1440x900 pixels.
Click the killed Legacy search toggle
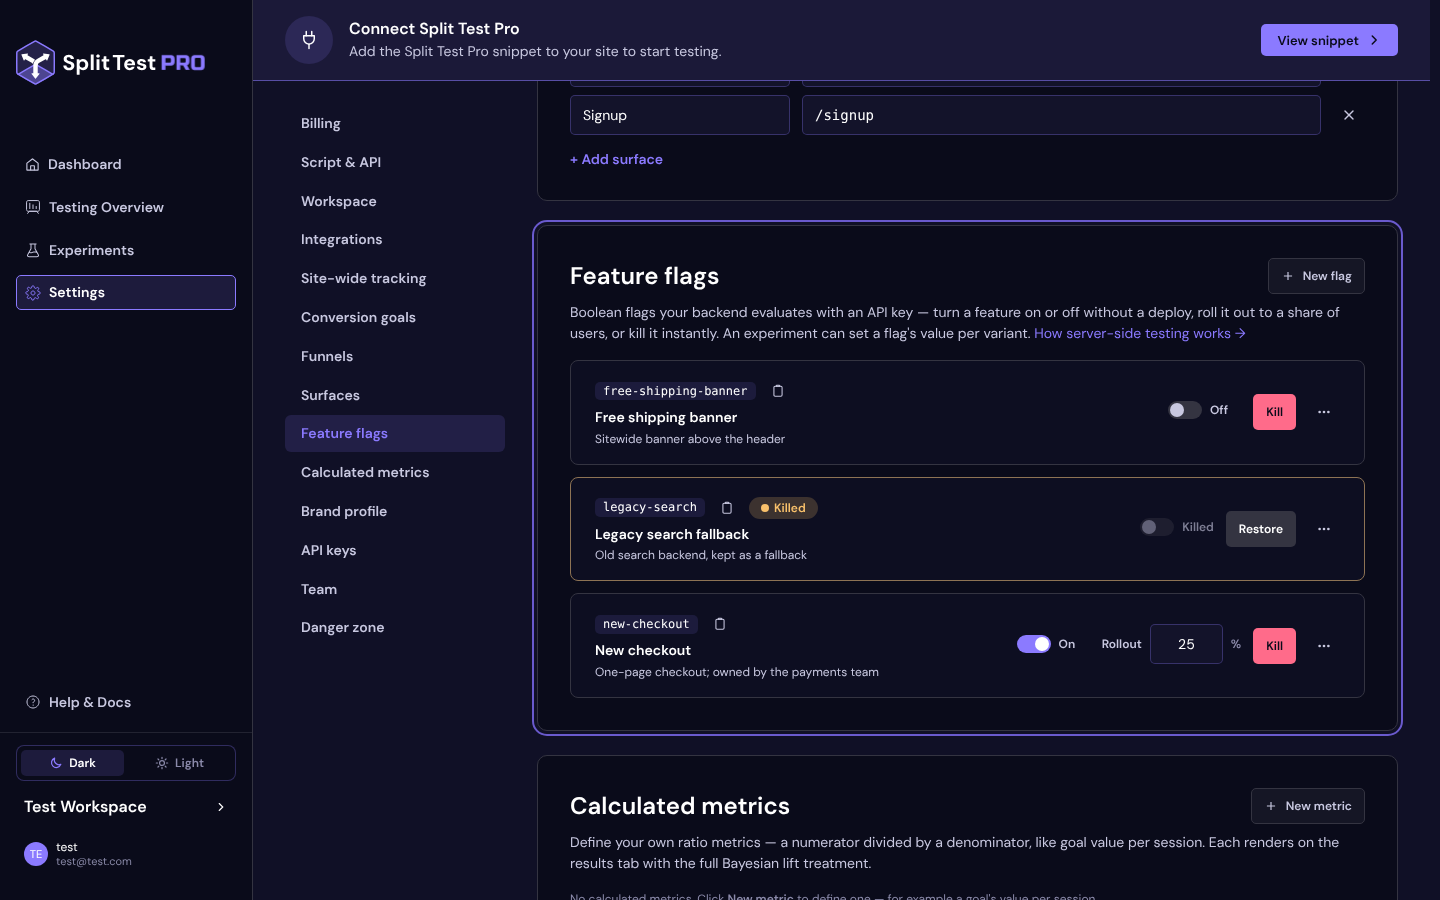1157,527
